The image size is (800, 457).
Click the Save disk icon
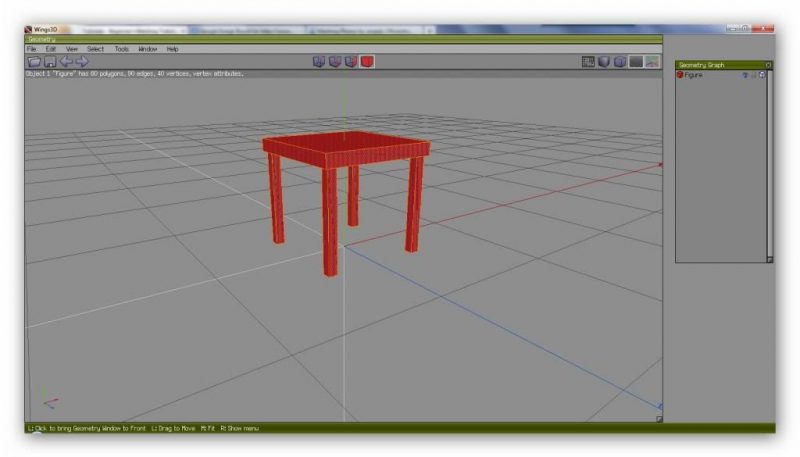pyautogui.click(x=49, y=61)
